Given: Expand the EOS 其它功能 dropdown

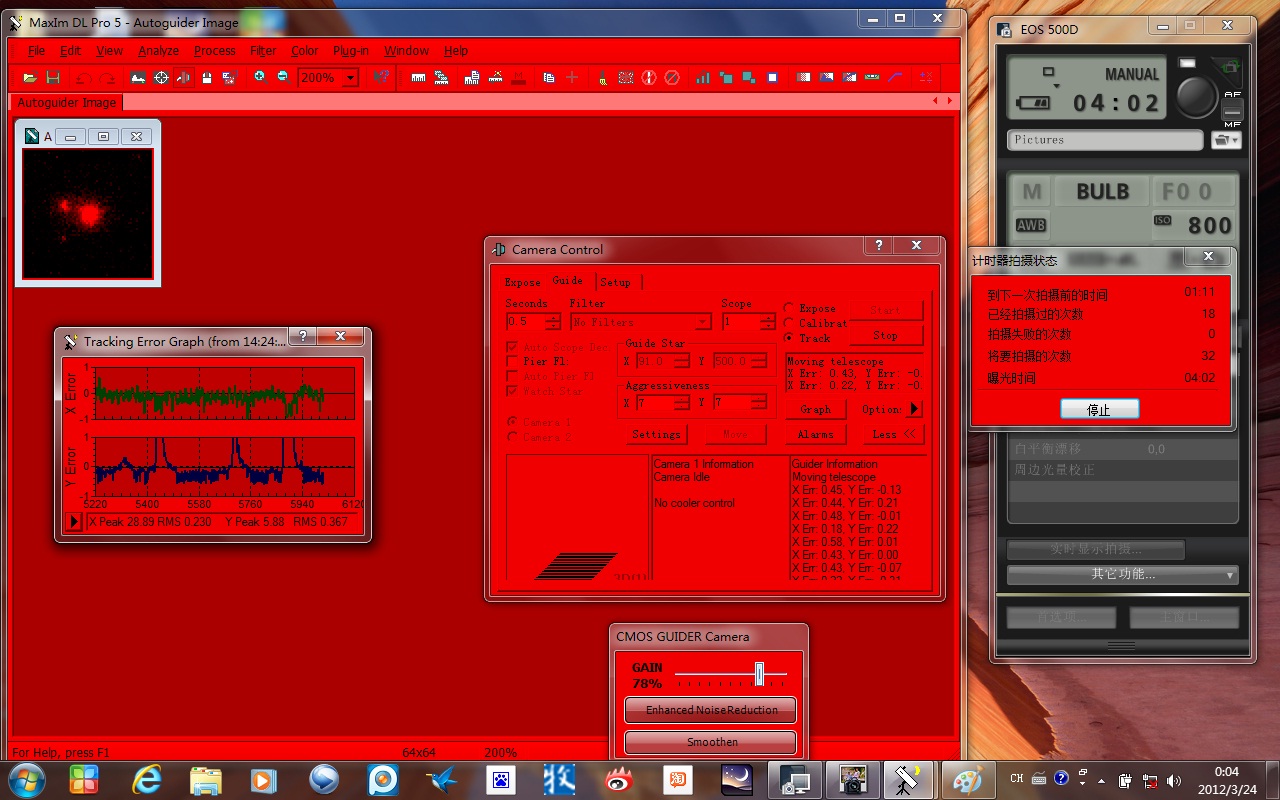Looking at the screenshot, I should coord(1122,575).
